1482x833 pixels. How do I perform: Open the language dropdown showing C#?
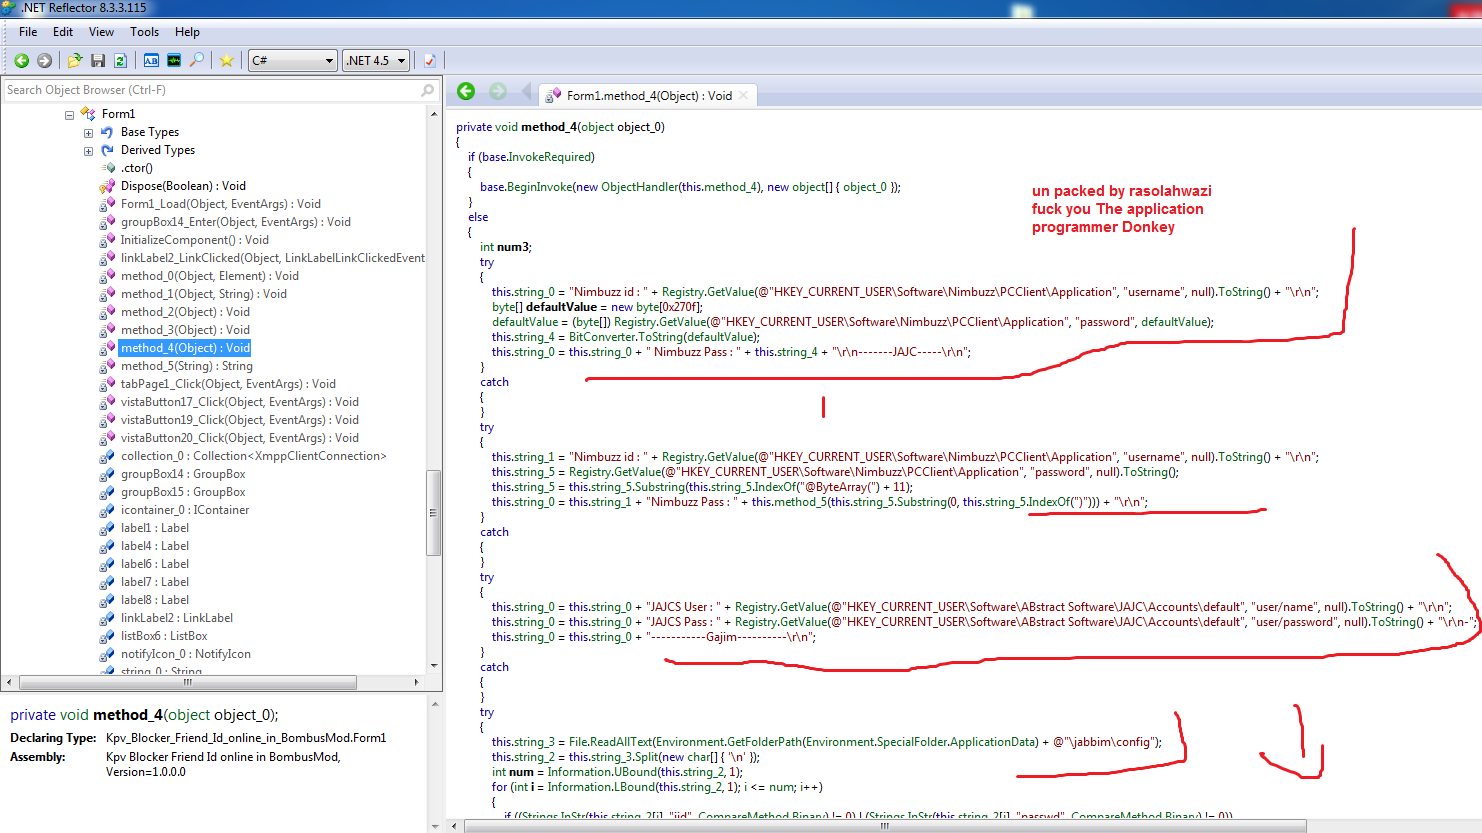tap(293, 61)
